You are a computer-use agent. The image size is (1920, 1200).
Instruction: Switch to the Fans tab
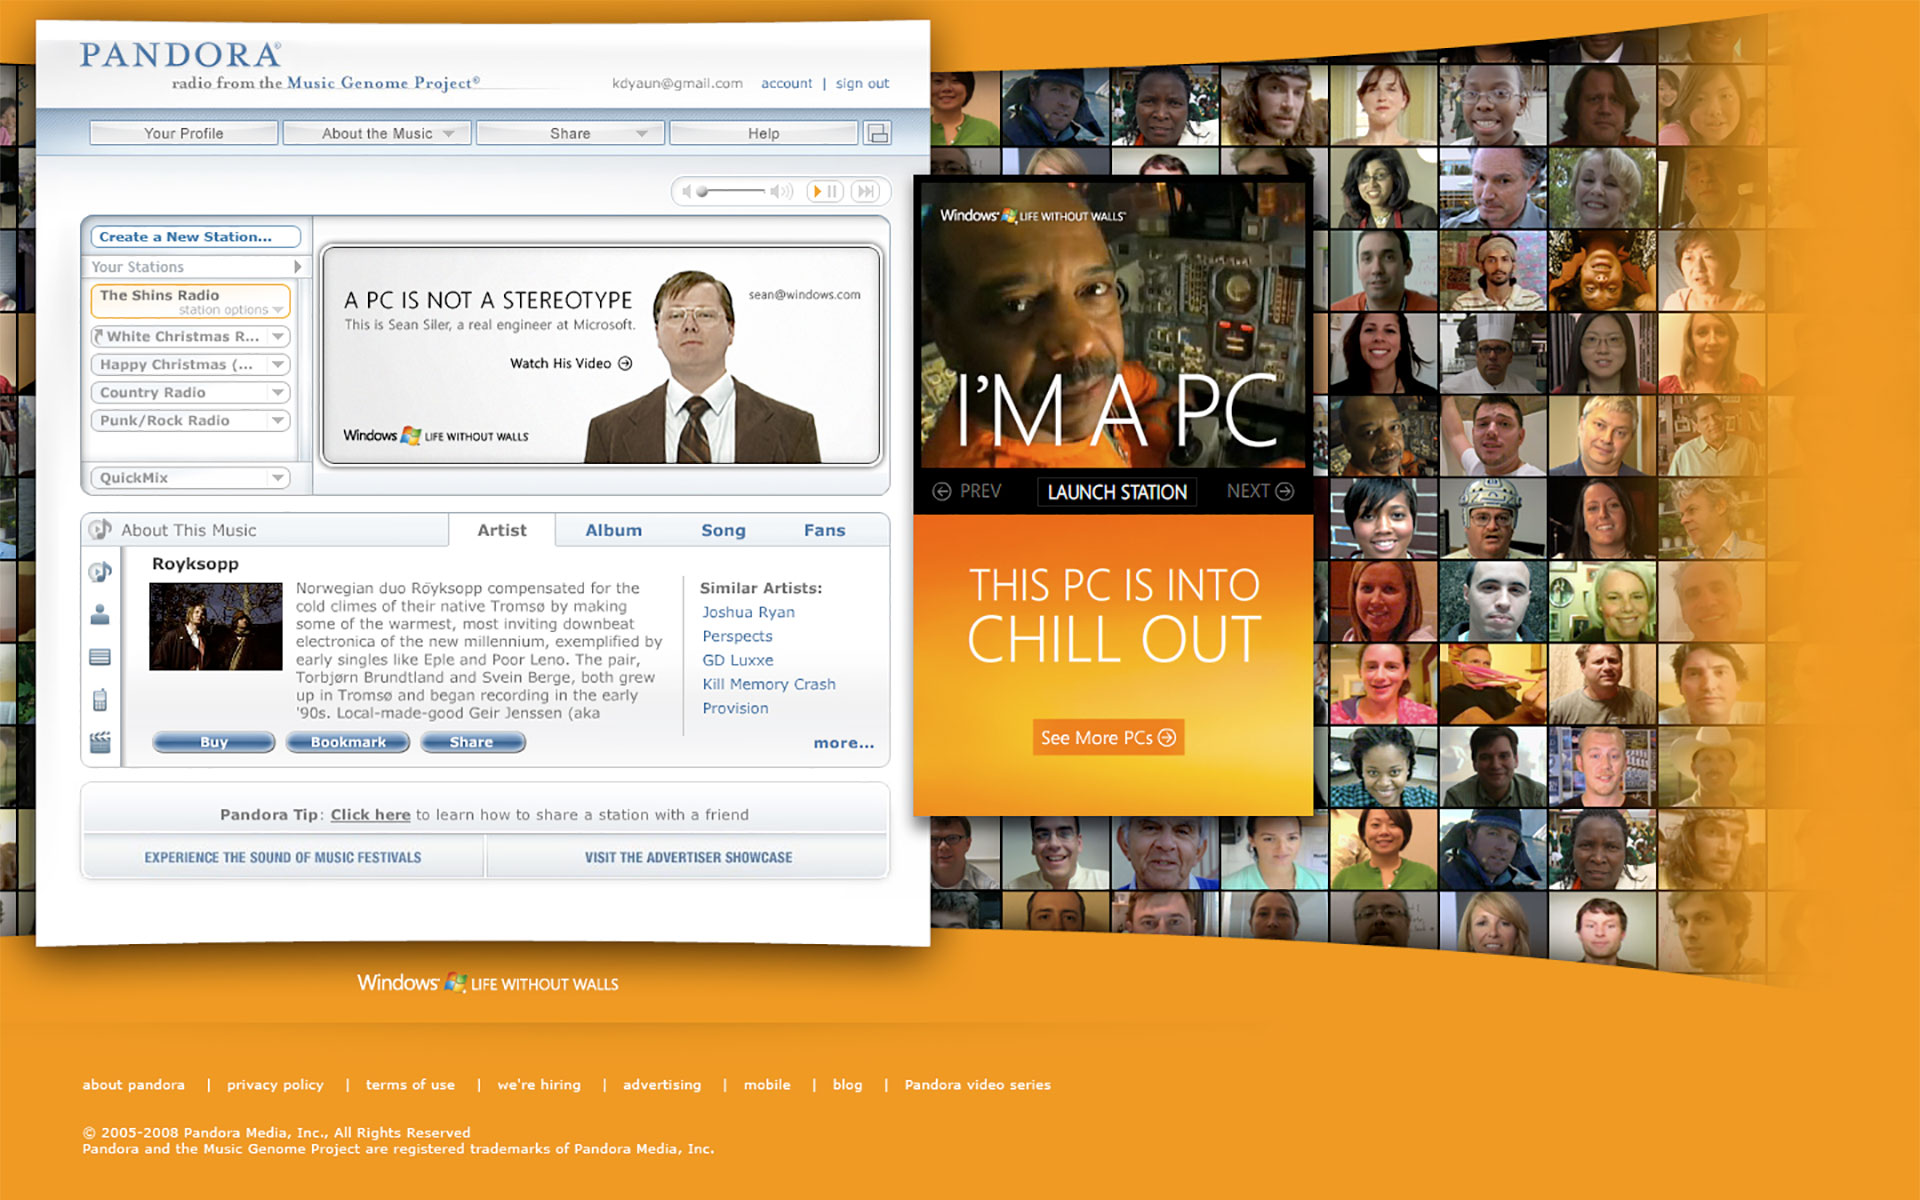coord(824,530)
